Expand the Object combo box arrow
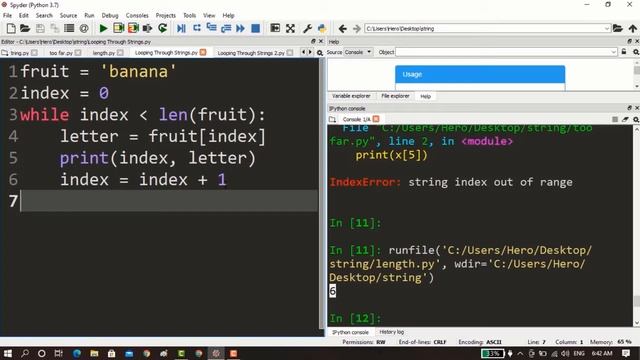The width and height of the screenshot is (640, 360). (613, 52)
